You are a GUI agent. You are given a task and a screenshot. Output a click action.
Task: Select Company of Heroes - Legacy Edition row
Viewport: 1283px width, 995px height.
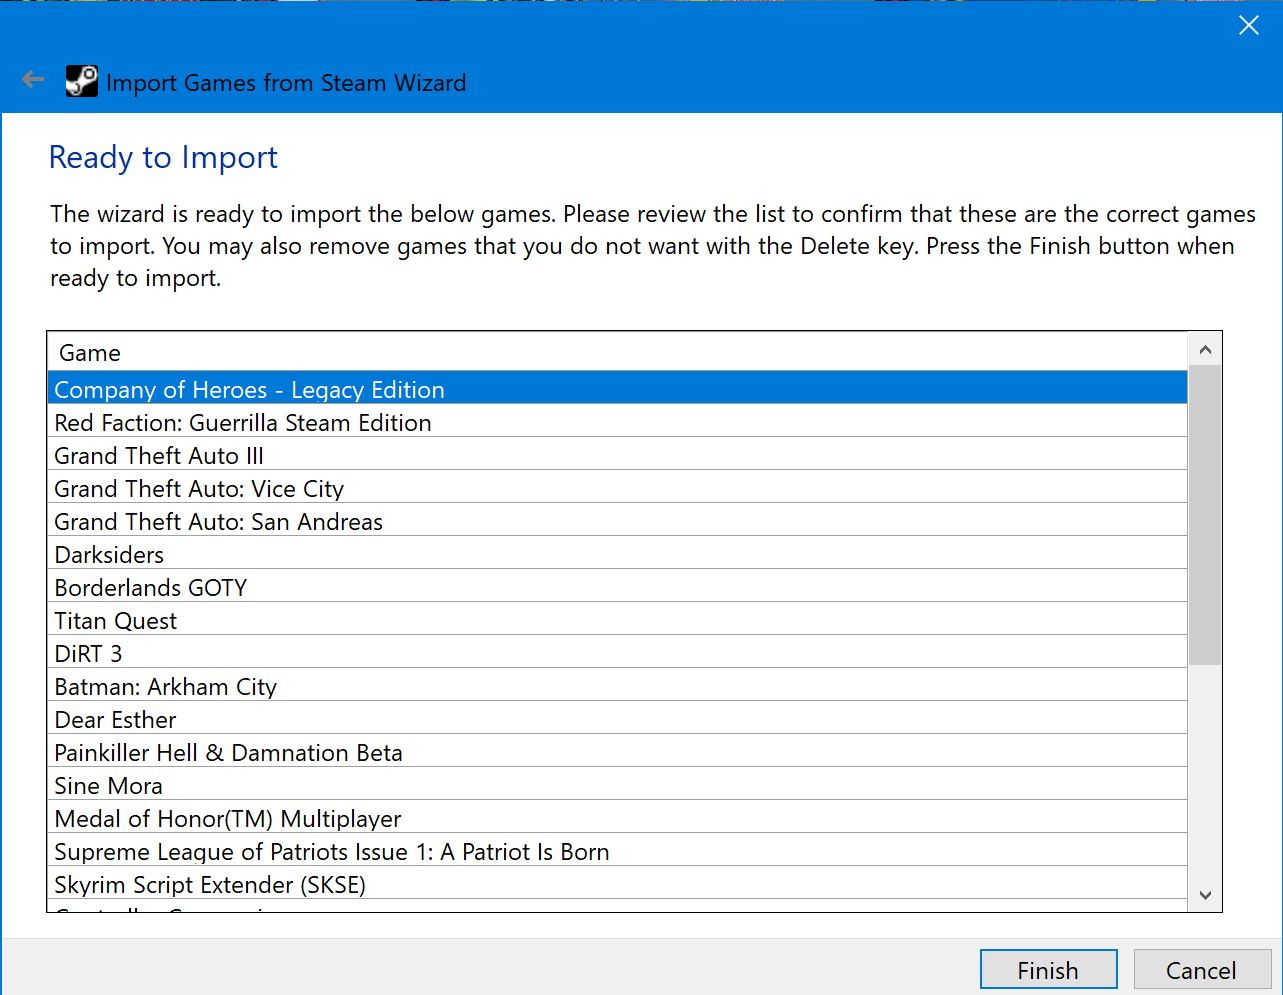[618, 388]
